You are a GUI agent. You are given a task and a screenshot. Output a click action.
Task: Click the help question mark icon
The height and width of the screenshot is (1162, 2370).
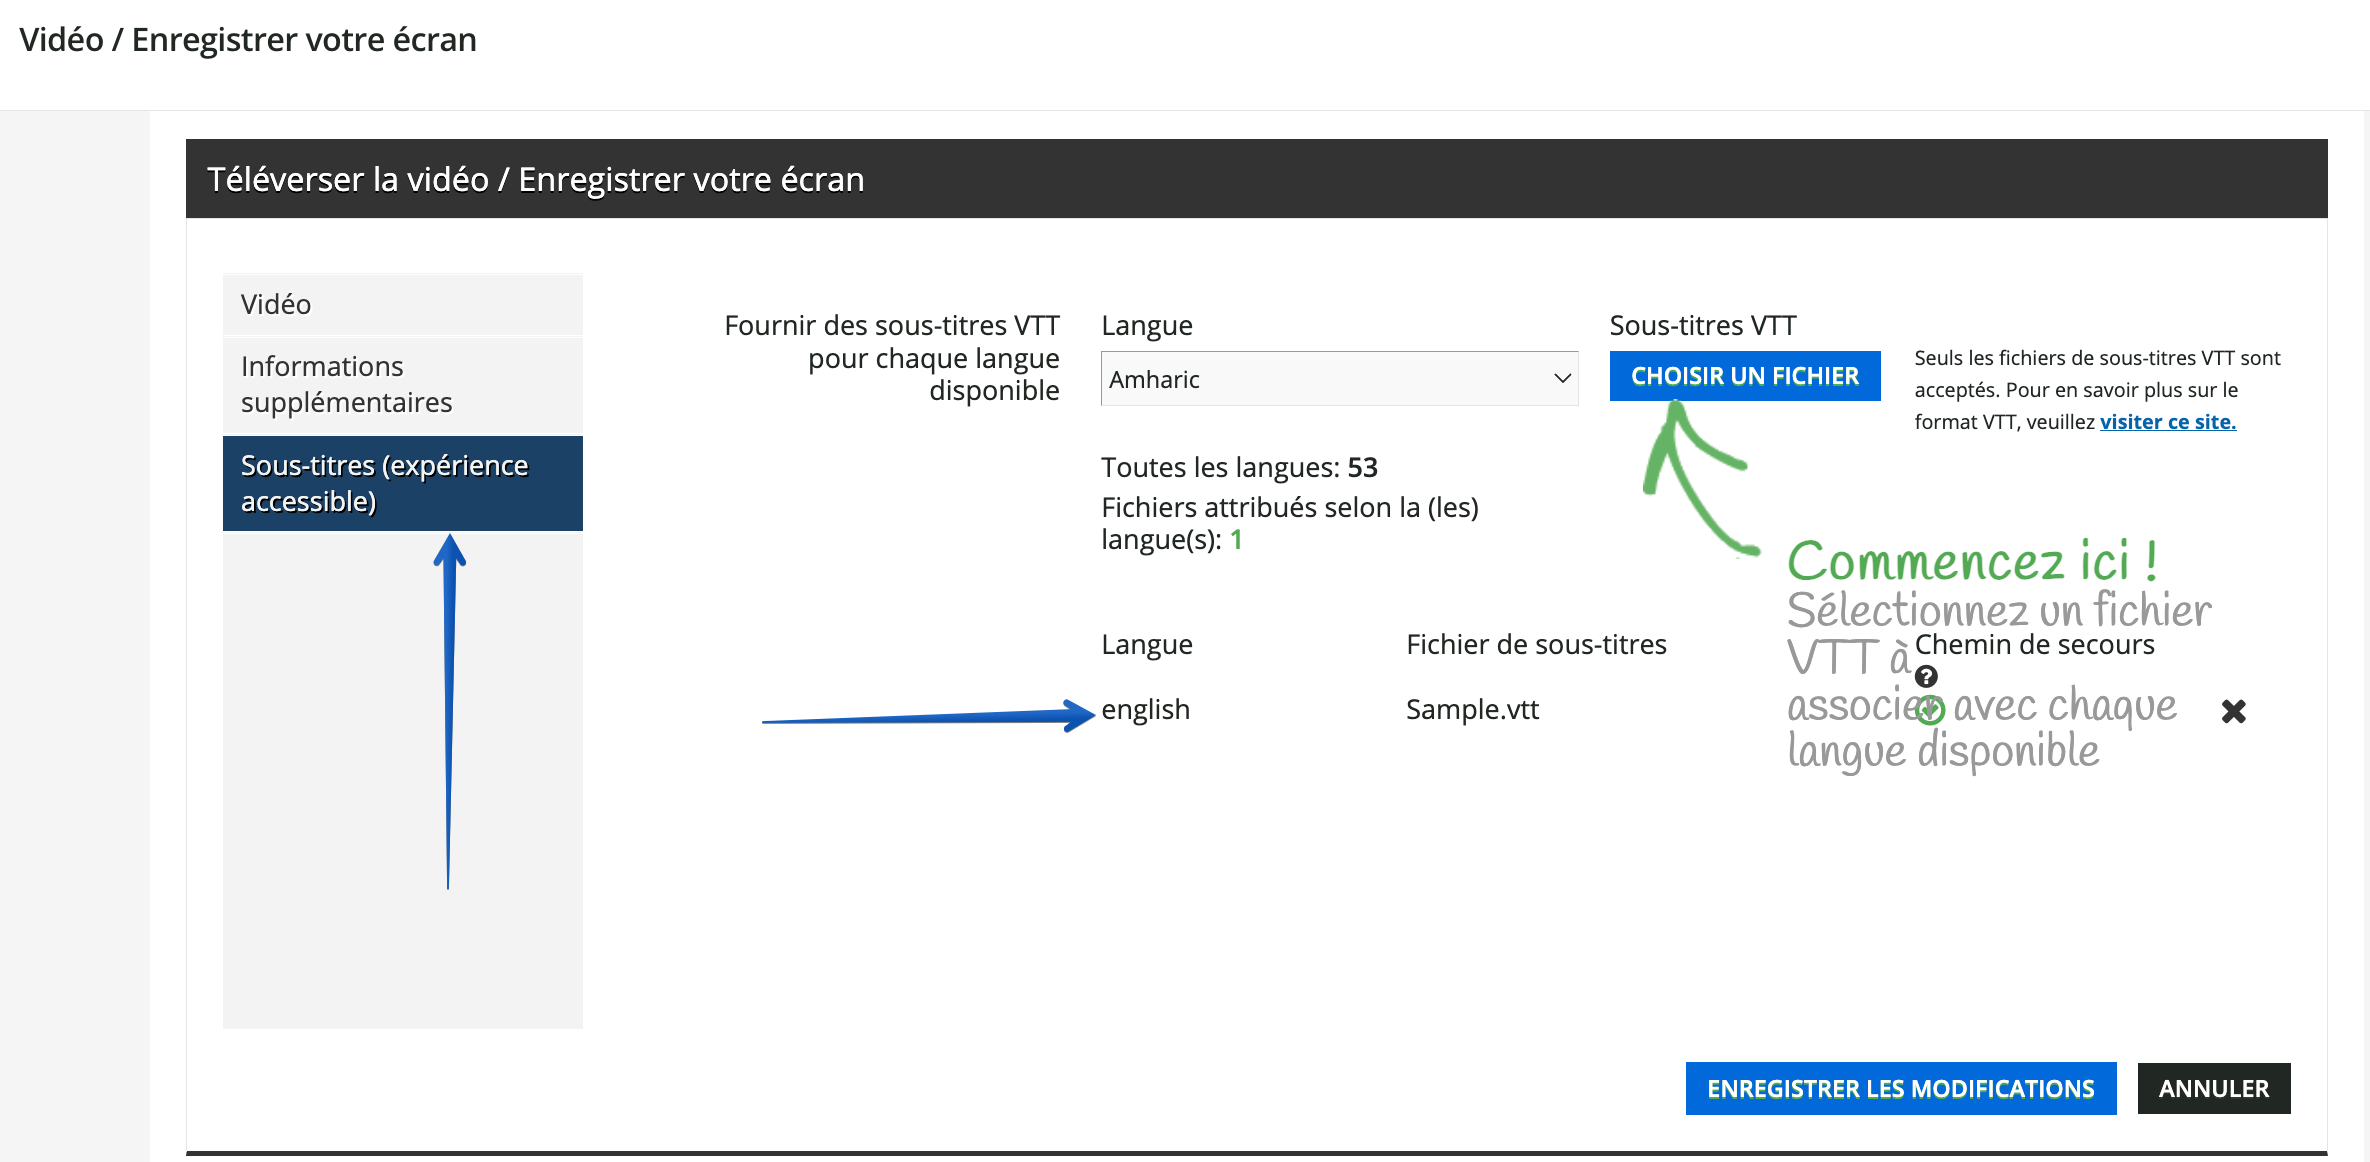pos(1926,677)
